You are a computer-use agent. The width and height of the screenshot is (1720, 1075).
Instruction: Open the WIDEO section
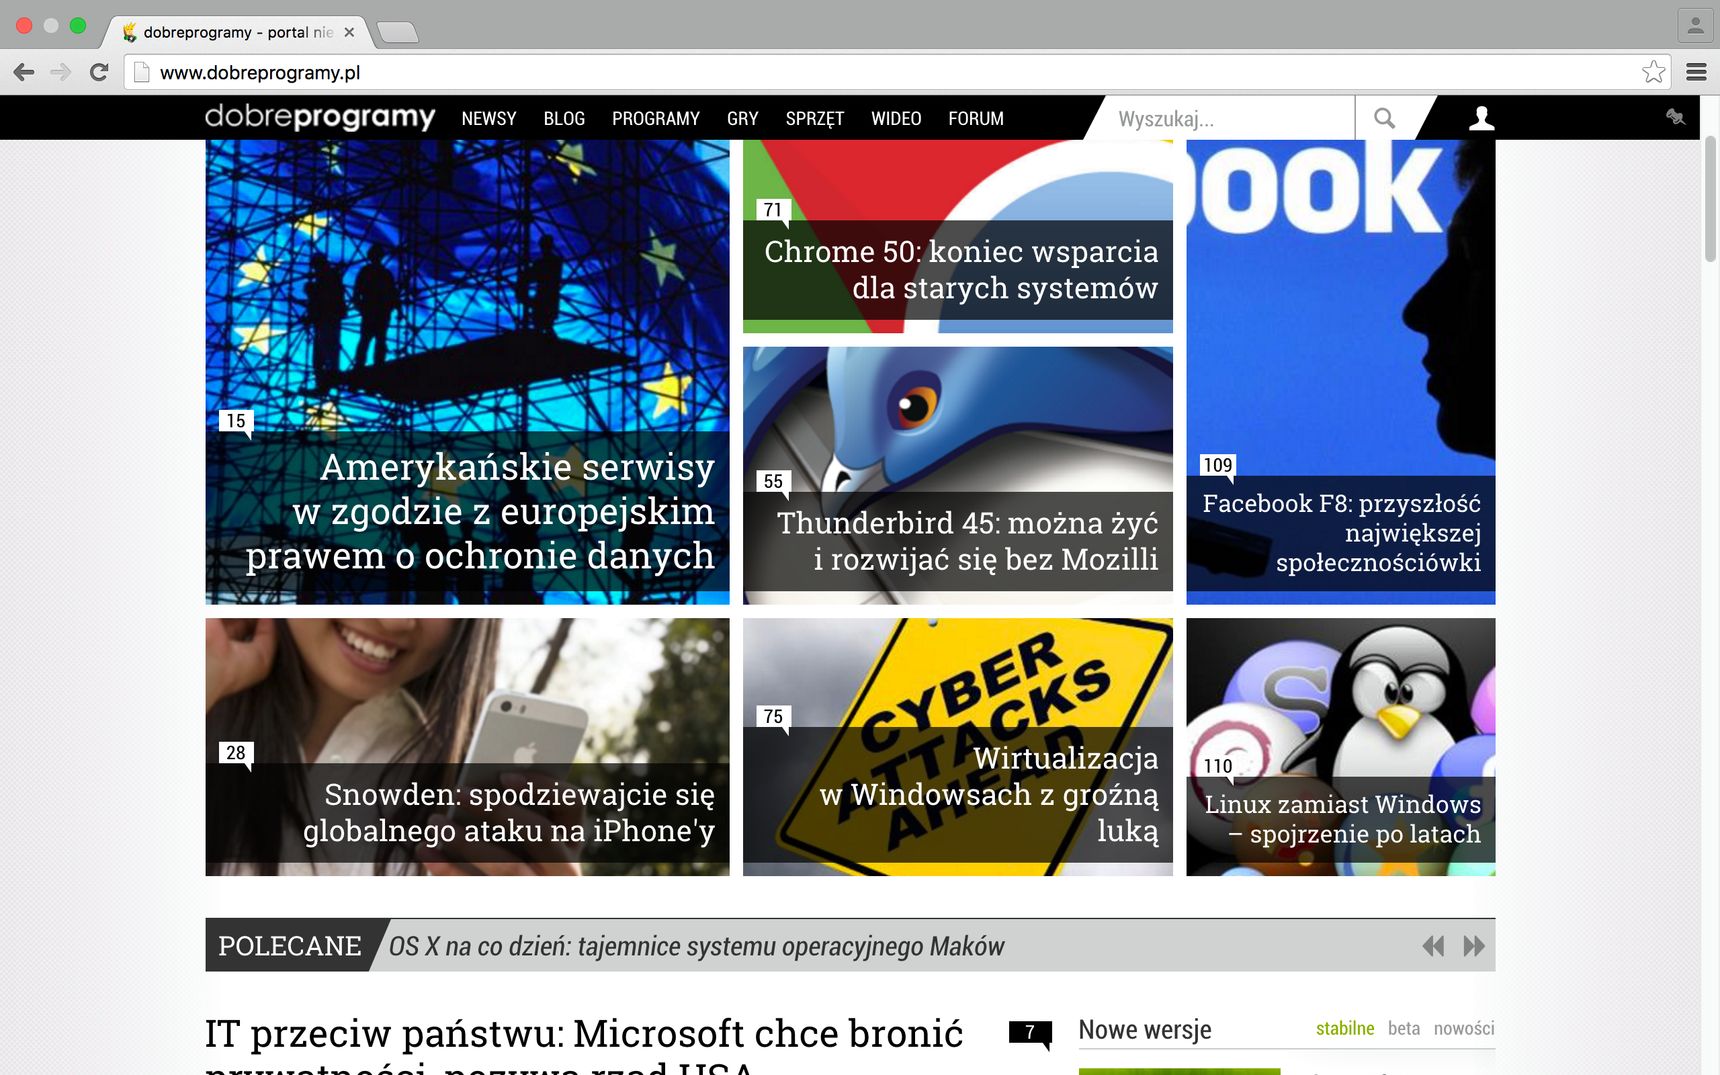point(896,118)
